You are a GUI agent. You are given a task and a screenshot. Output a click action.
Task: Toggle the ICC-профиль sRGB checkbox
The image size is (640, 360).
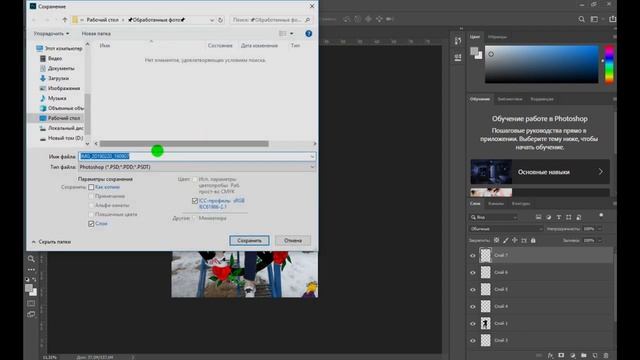tap(195, 201)
